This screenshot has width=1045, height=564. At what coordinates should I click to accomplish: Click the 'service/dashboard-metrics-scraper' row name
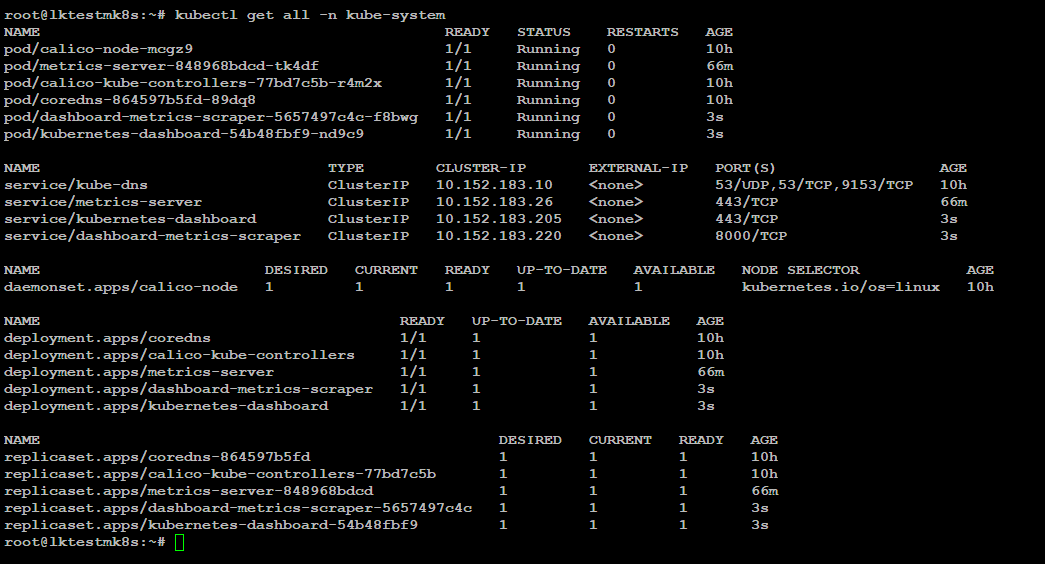[x=153, y=236]
